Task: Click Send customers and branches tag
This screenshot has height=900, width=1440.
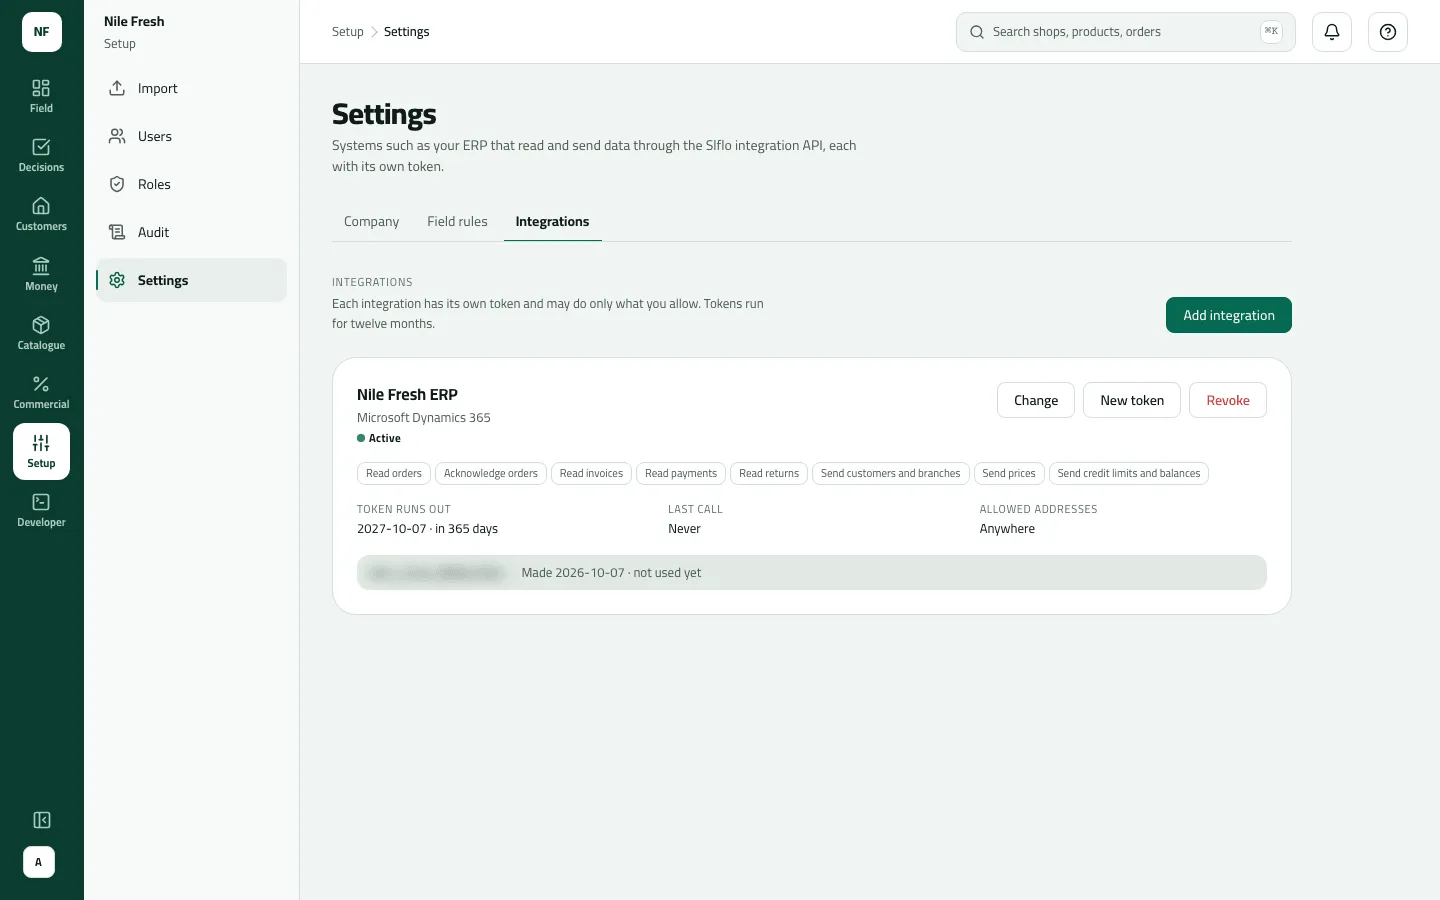Action: click(x=890, y=473)
